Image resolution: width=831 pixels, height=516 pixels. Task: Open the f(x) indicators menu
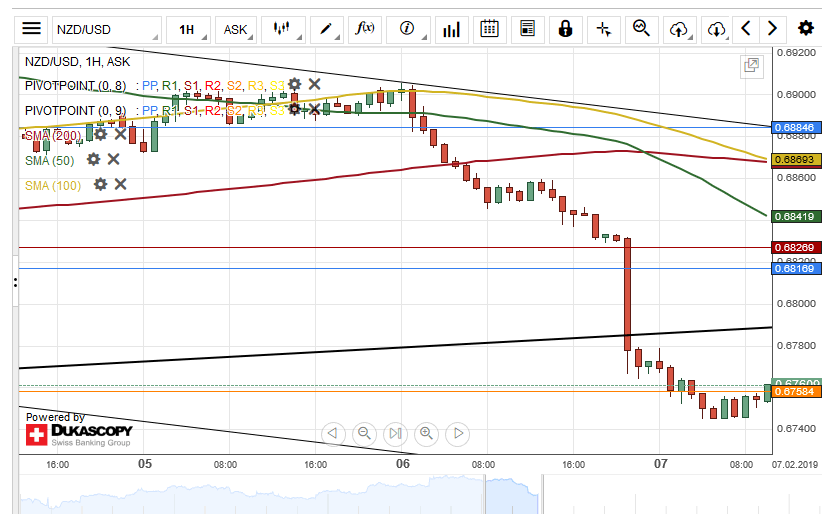365,29
